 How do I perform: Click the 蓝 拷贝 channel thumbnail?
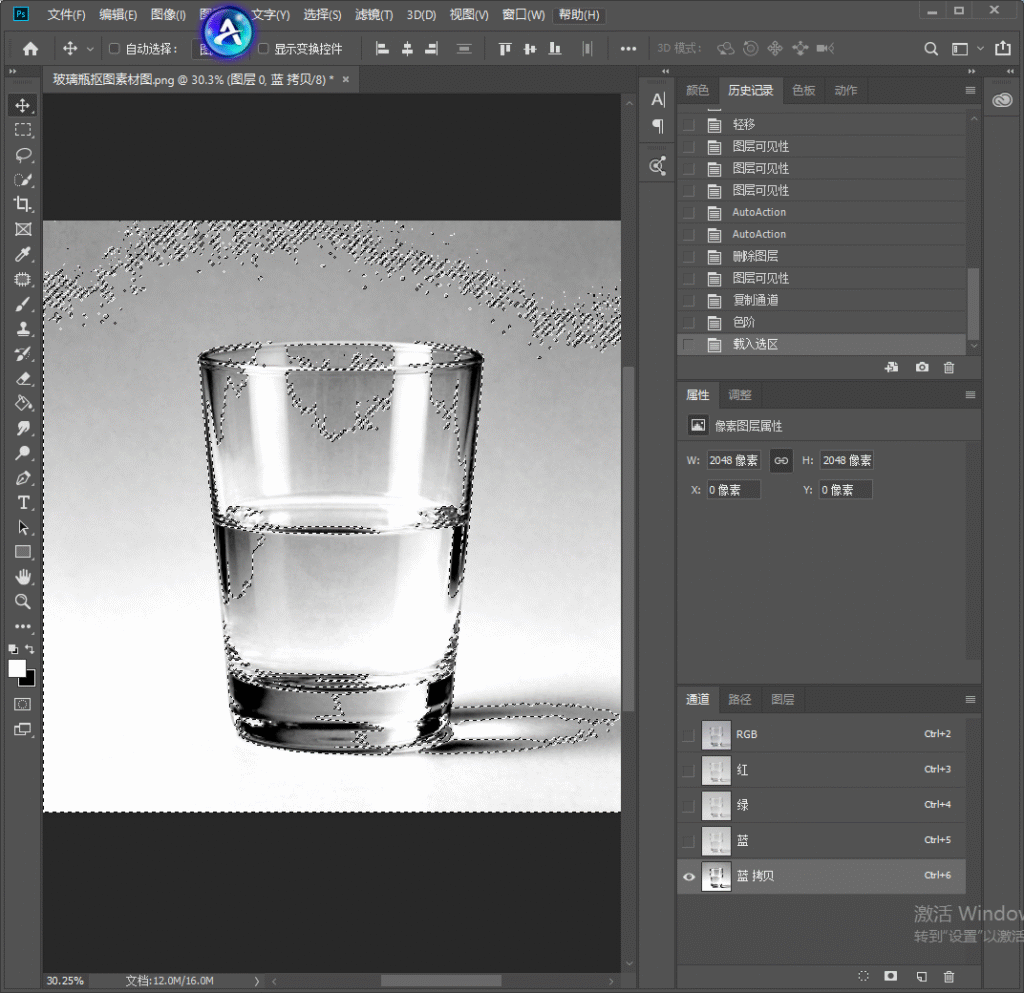716,876
